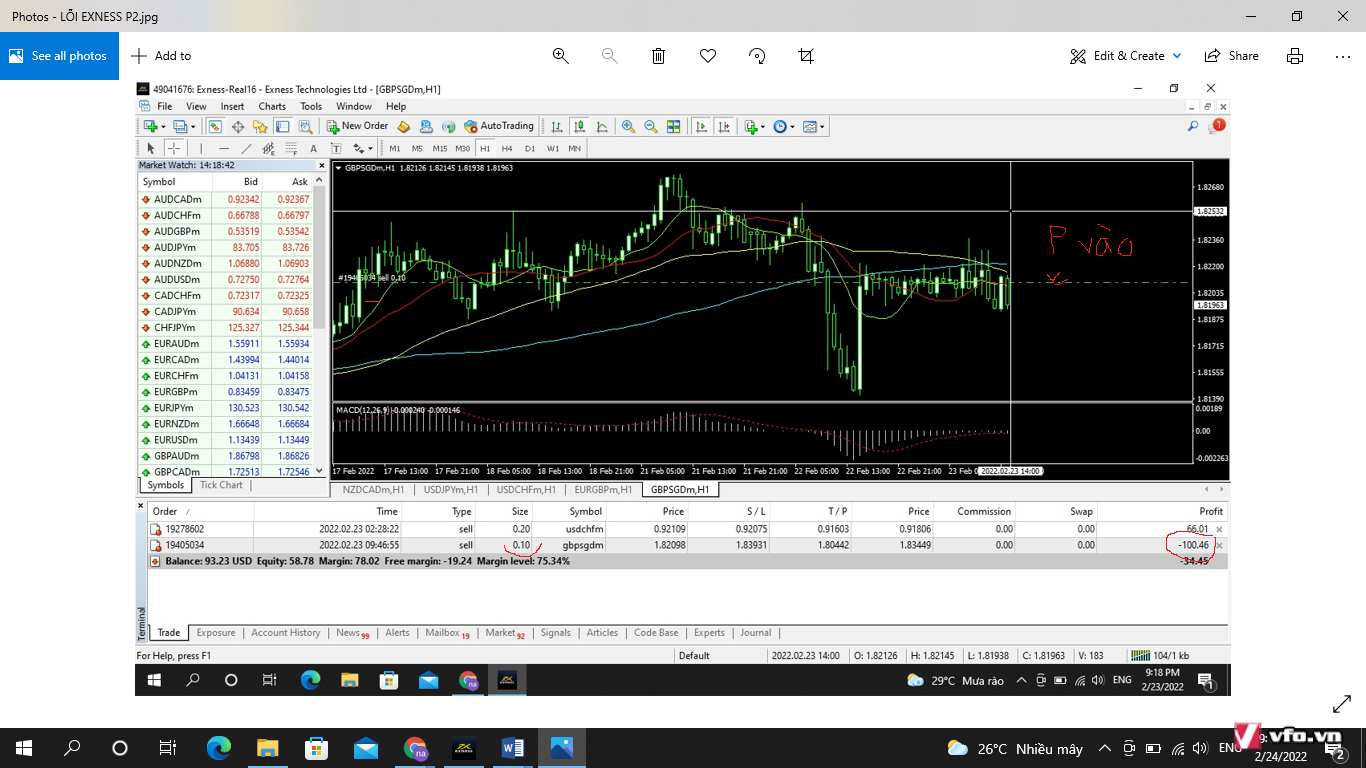
Task: Switch to the EURGBPm,H1 chart tab
Action: (603, 490)
